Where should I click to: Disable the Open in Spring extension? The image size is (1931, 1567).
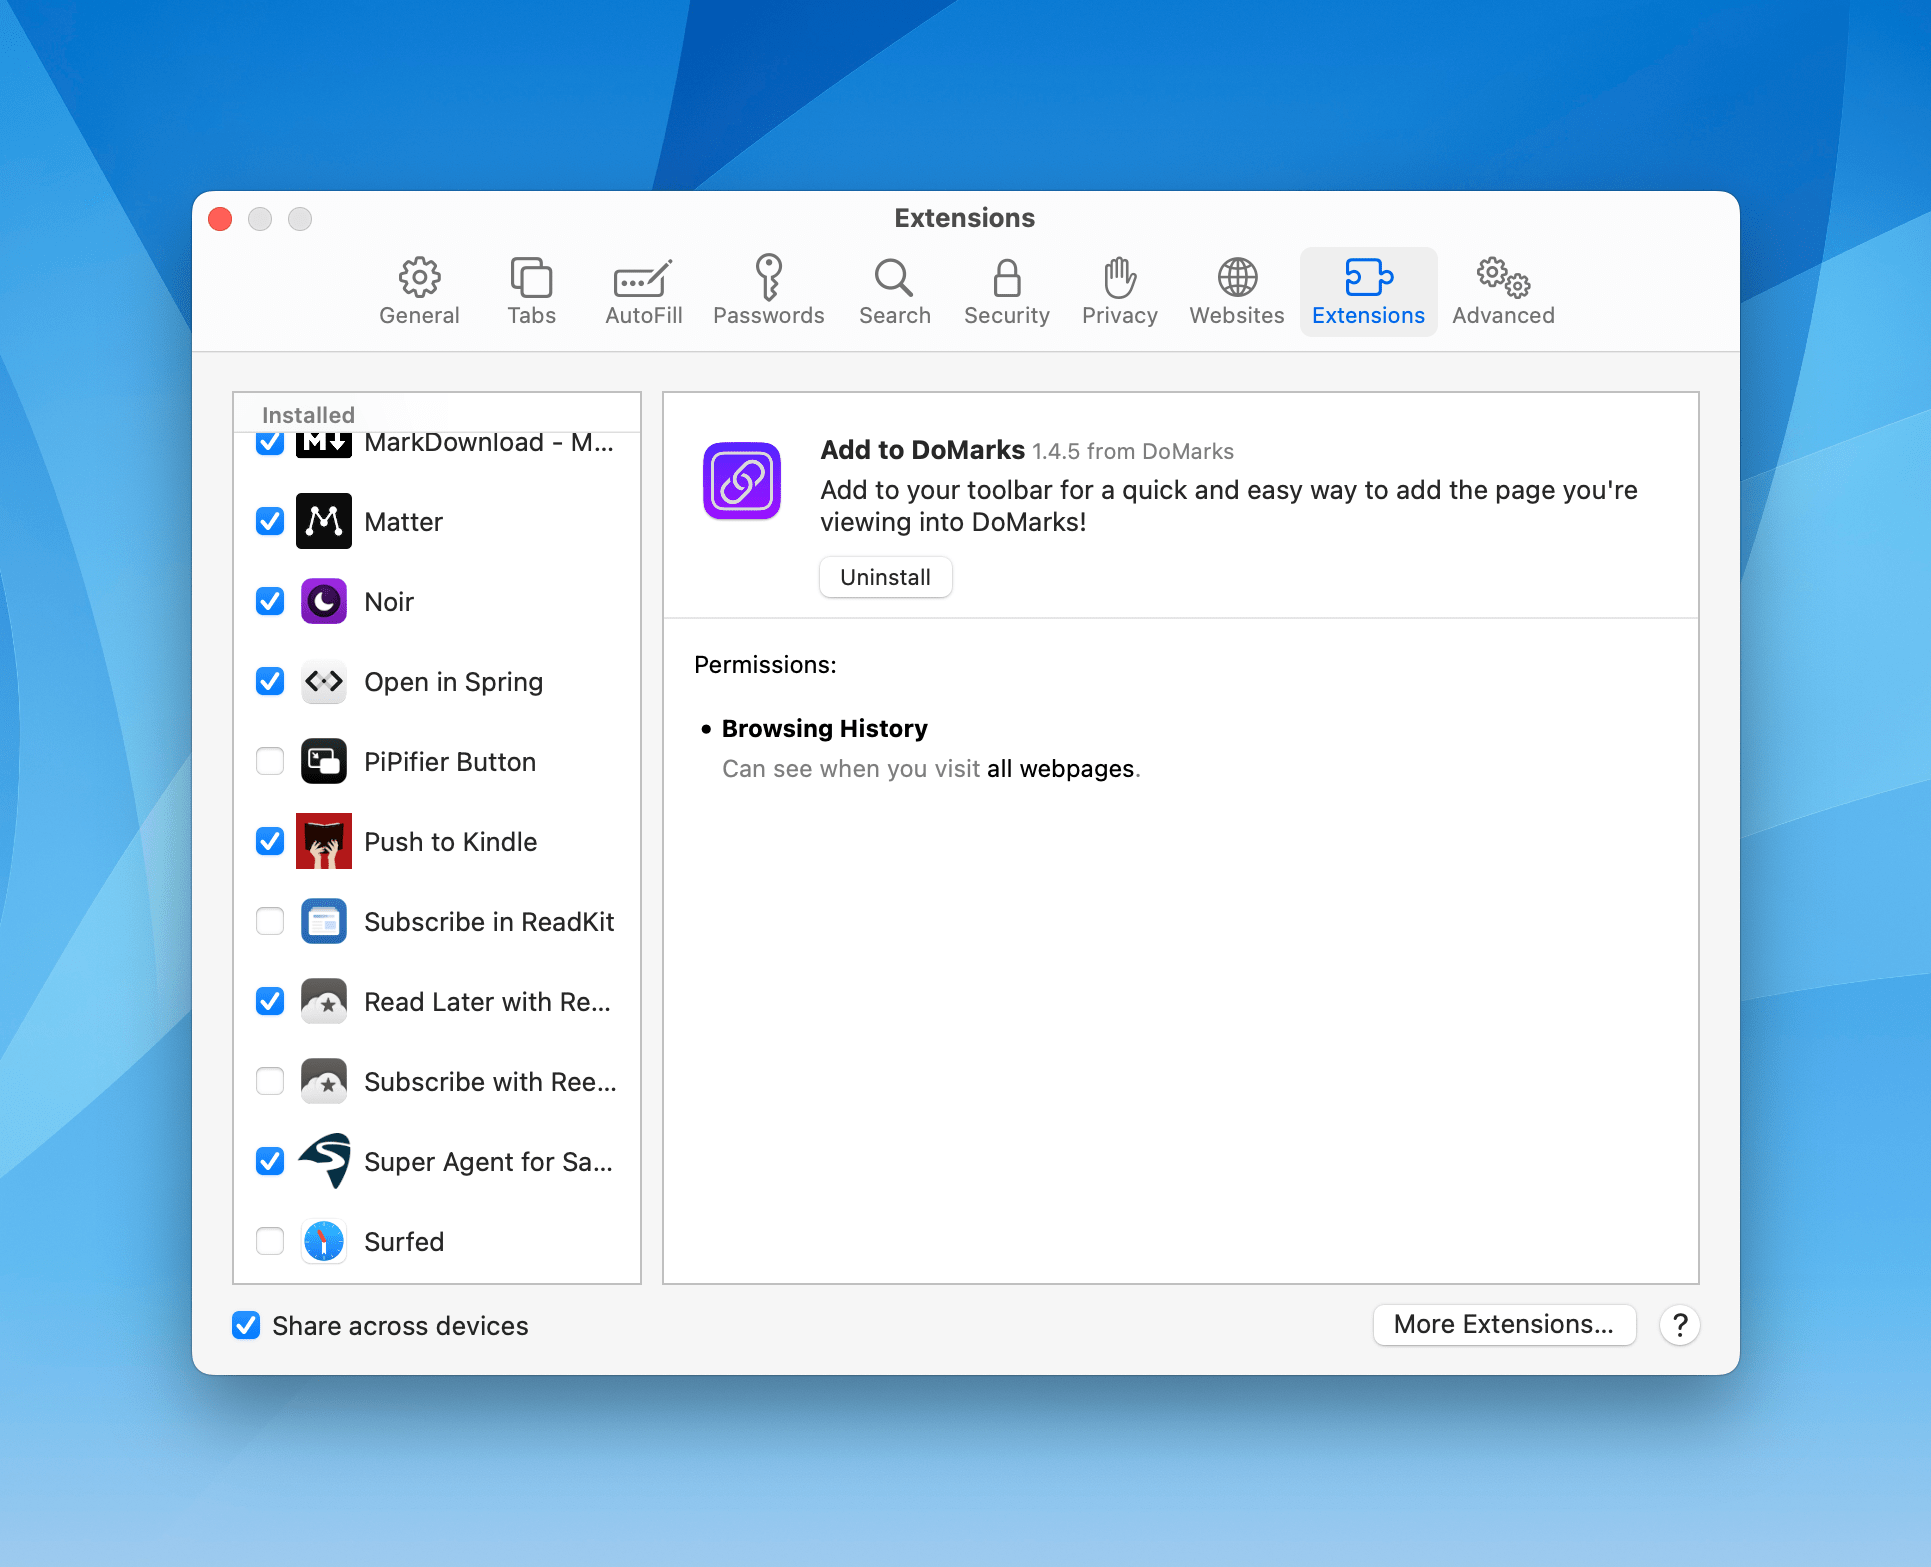pos(270,681)
